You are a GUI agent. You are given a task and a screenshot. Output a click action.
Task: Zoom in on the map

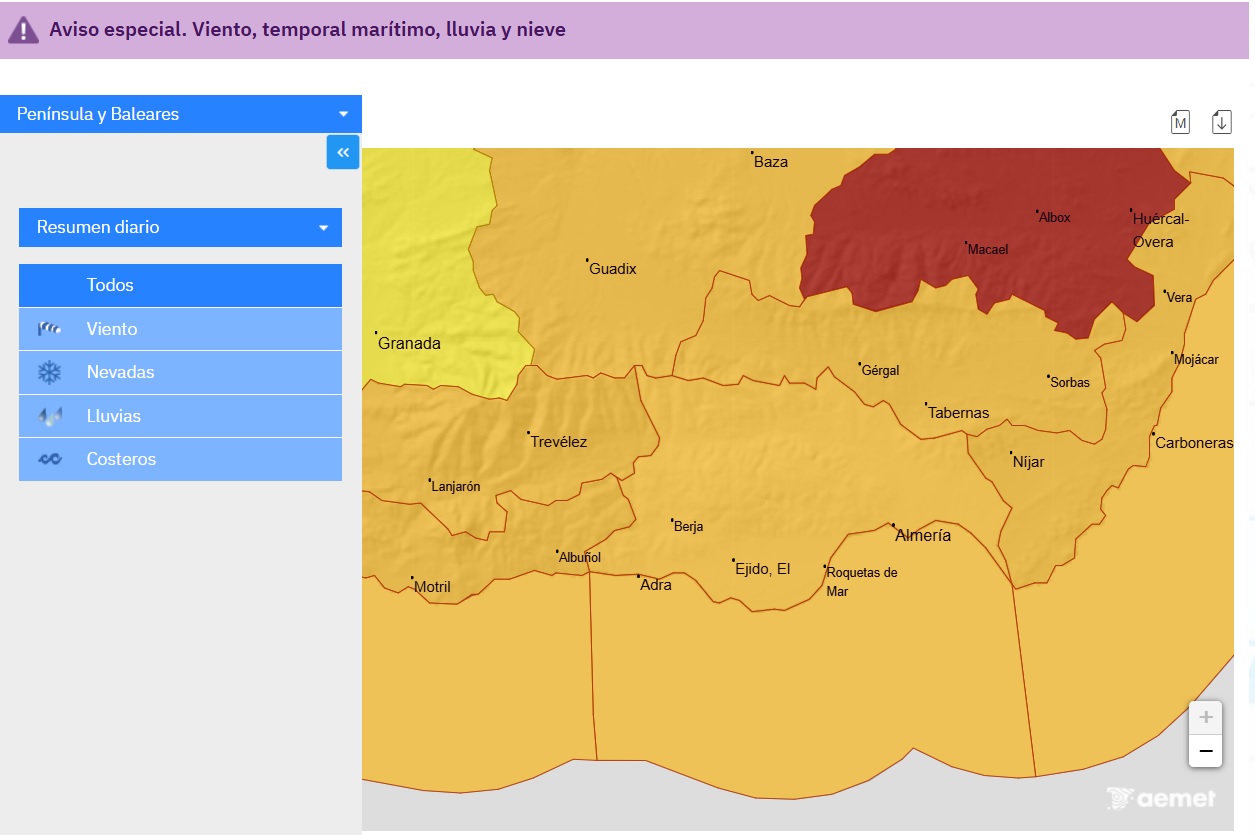[x=1205, y=717]
